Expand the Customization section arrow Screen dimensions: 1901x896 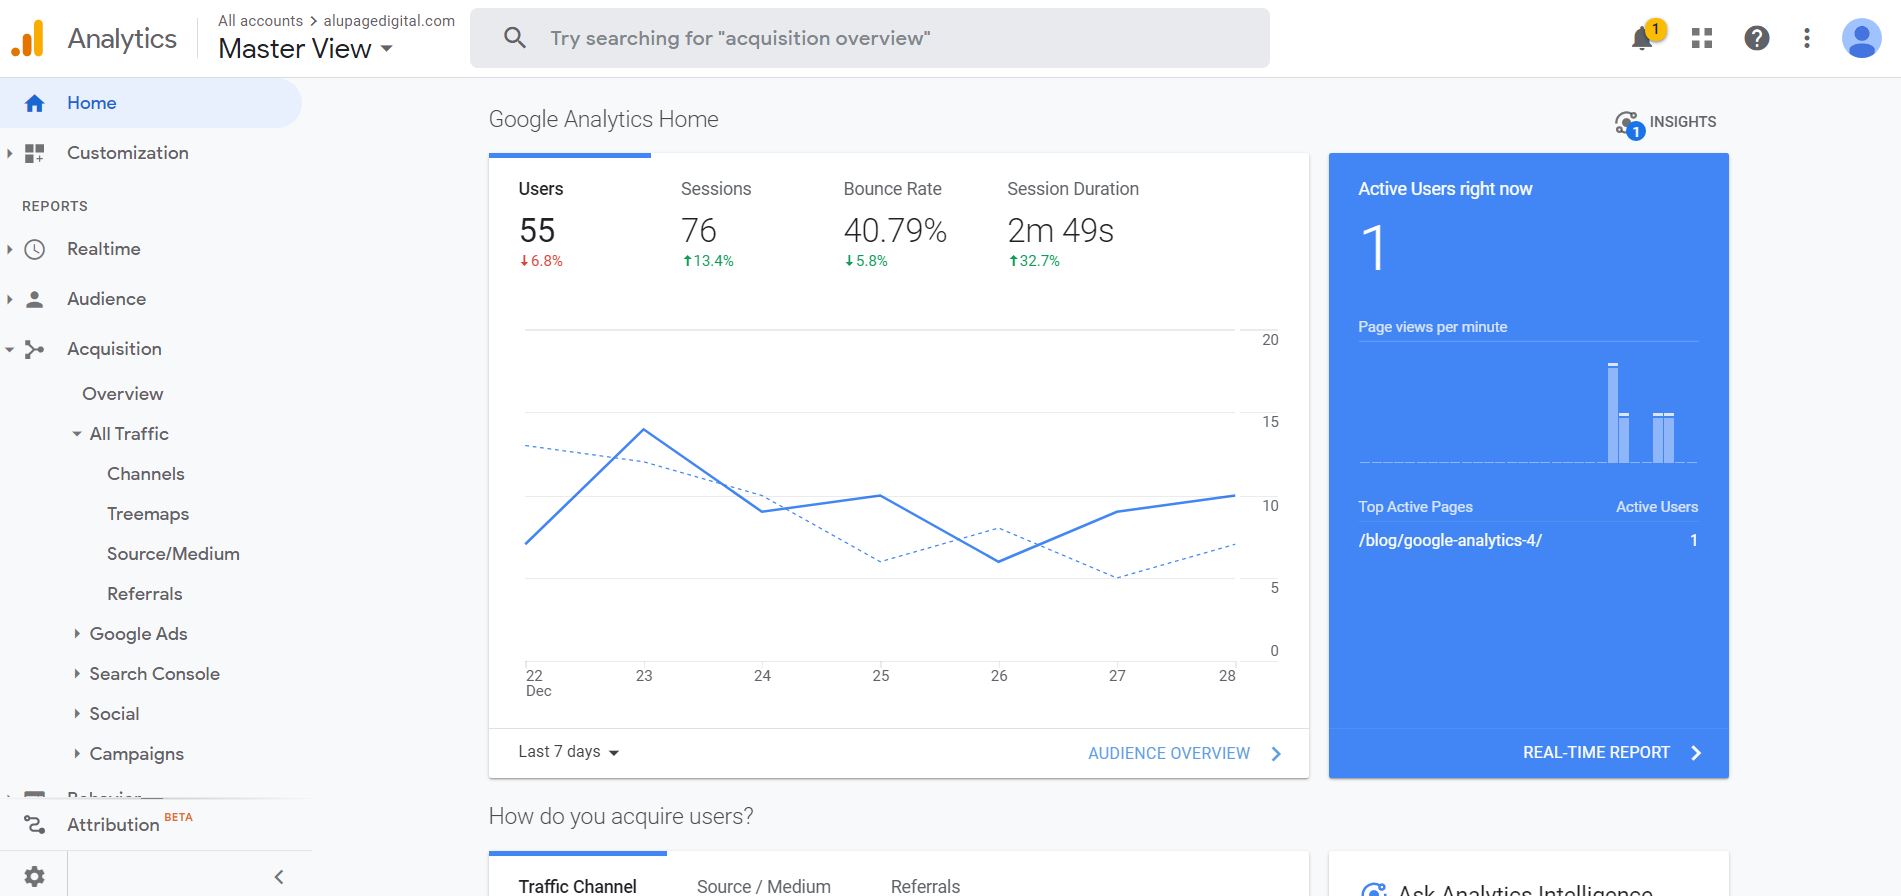(9, 153)
